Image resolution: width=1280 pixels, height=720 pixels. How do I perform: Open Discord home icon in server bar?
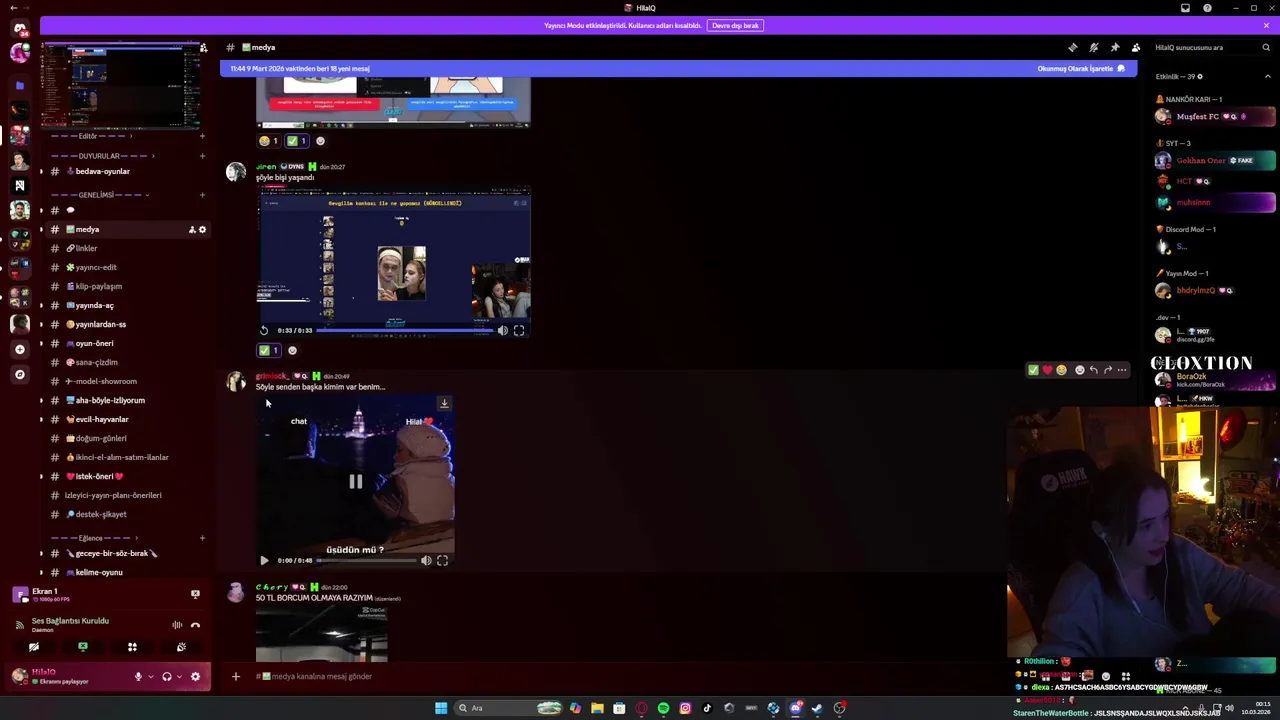pos(19,28)
